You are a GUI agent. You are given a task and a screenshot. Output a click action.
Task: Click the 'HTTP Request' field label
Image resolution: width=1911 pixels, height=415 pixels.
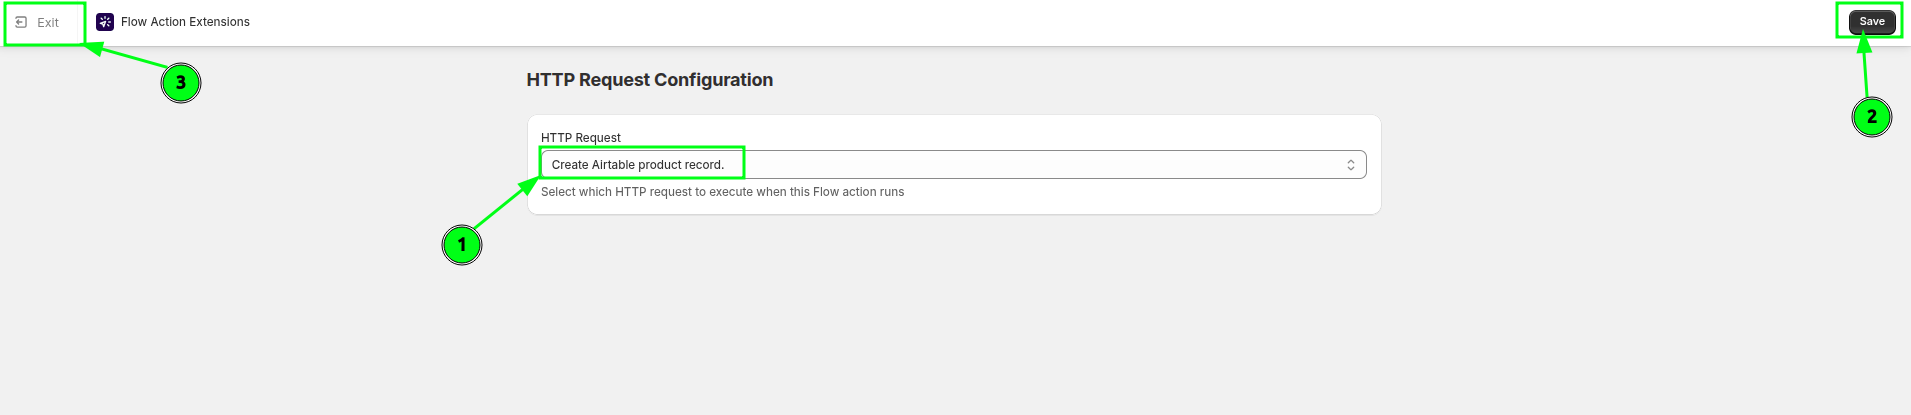pos(580,138)
